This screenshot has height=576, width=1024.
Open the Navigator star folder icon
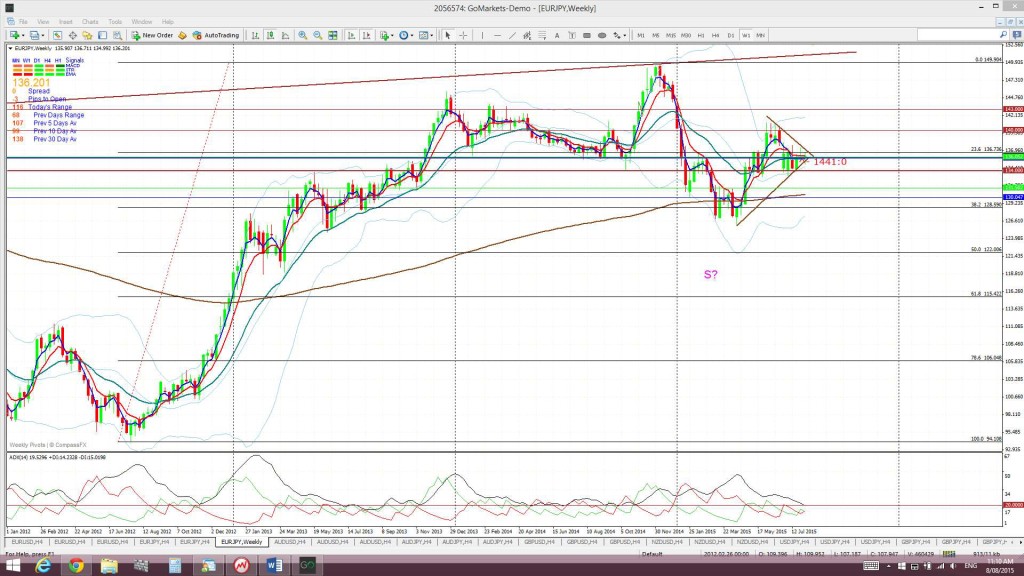pyautogui.click(x=87, y=35)
